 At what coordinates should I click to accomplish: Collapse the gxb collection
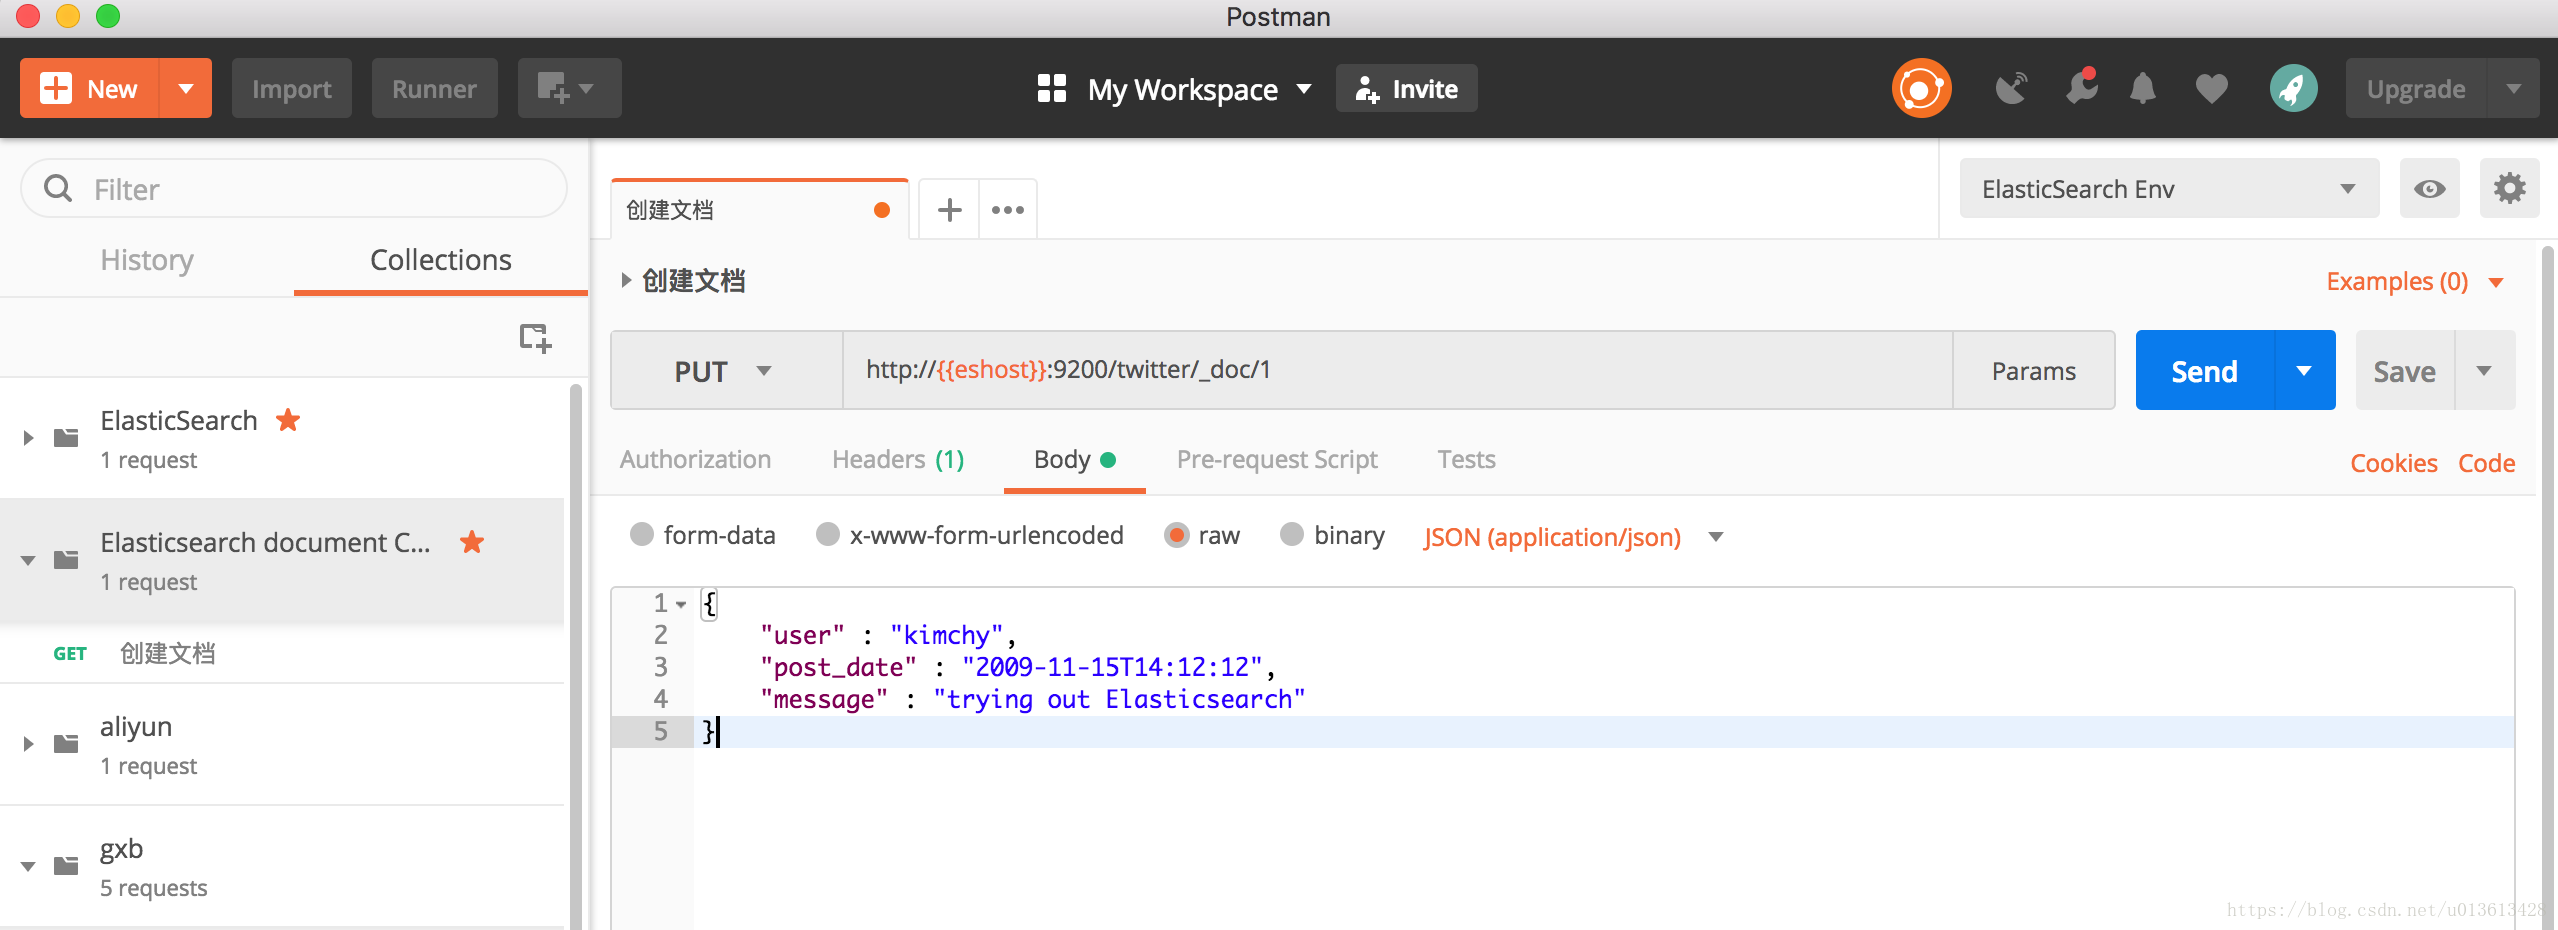pos(28,866)
